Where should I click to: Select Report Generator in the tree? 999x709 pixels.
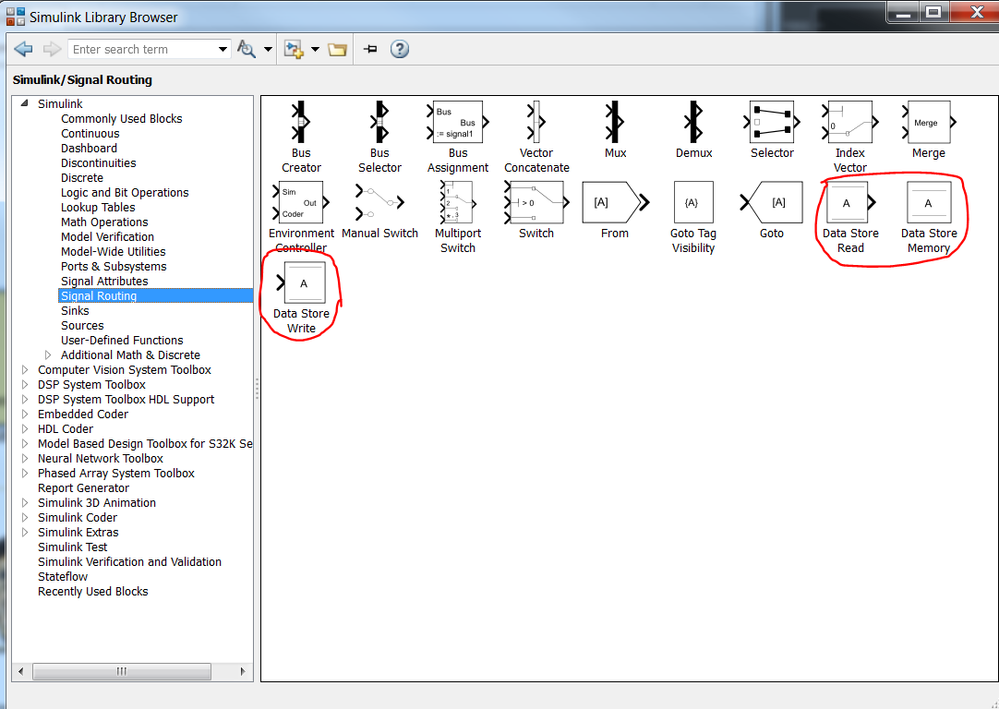pyautogui.click(x=83, y=488)
